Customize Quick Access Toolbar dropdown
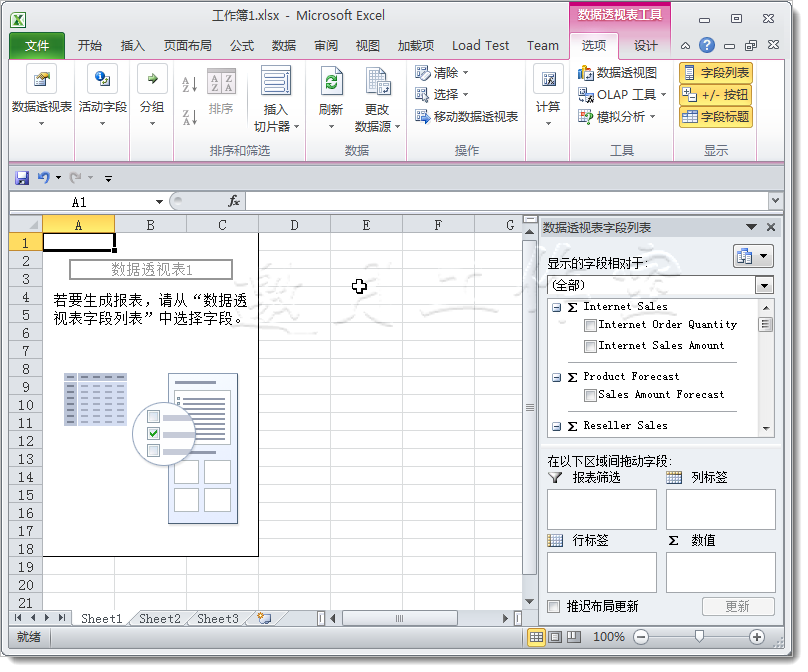Image resolution: width=808 pixels, height=672 pixels. coord(108,179)
